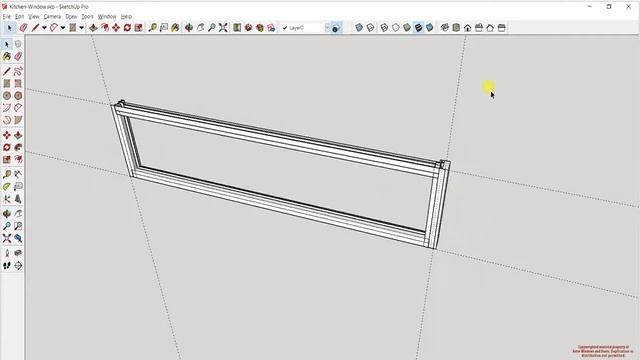Click window frame top rail in model
640x360 pixels.
click(278, 140)
